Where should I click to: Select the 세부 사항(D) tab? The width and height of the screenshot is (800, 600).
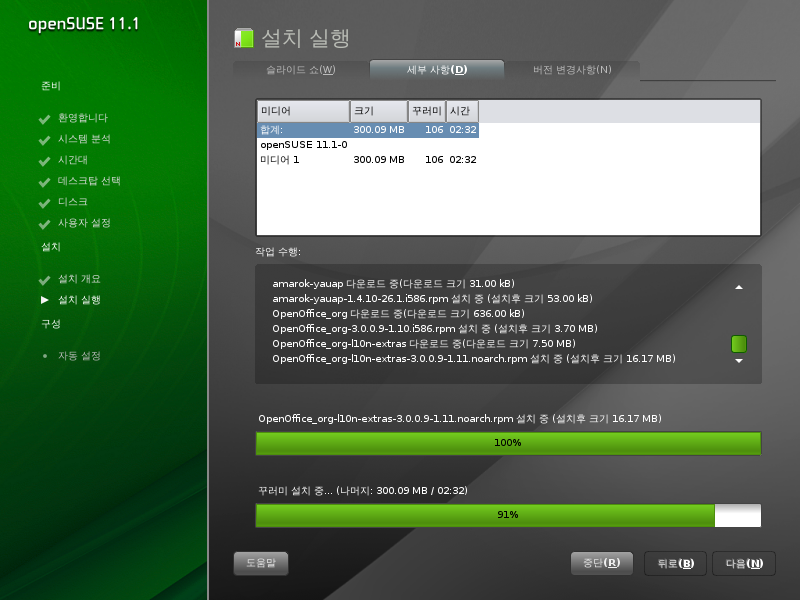437,70
